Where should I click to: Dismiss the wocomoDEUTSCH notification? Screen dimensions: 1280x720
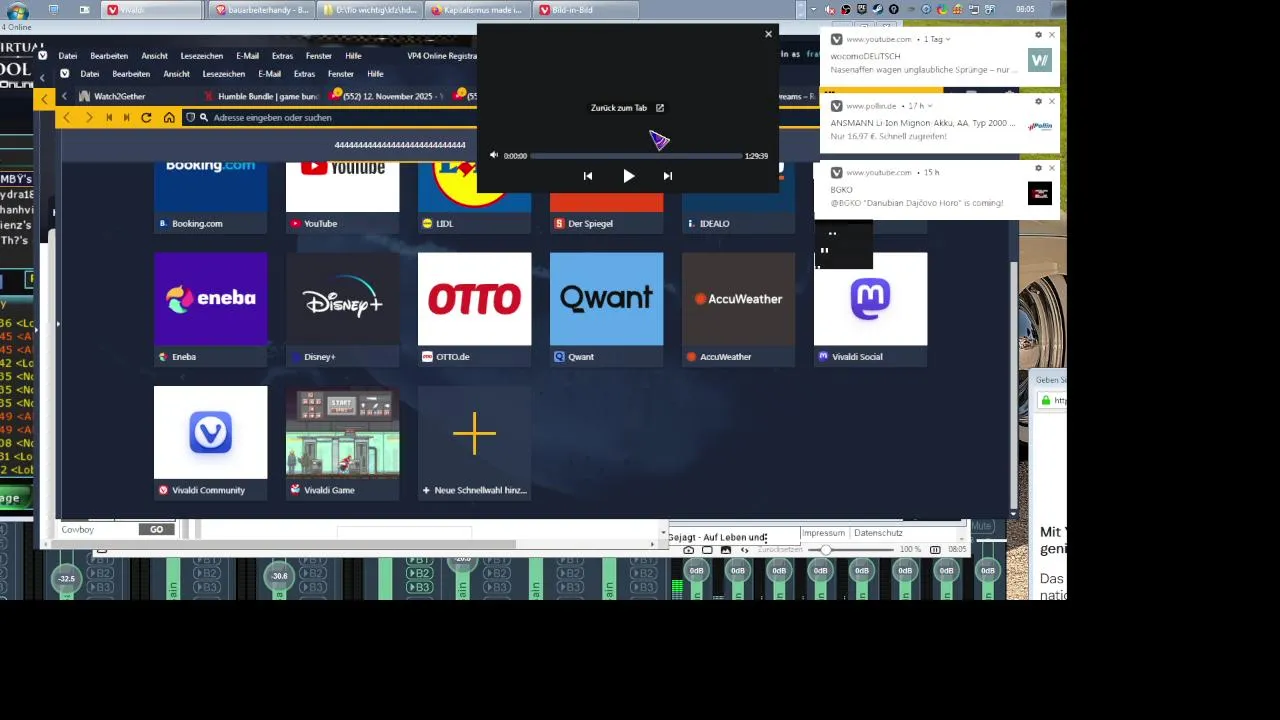pyautogui.click(x=1051, y=35)
